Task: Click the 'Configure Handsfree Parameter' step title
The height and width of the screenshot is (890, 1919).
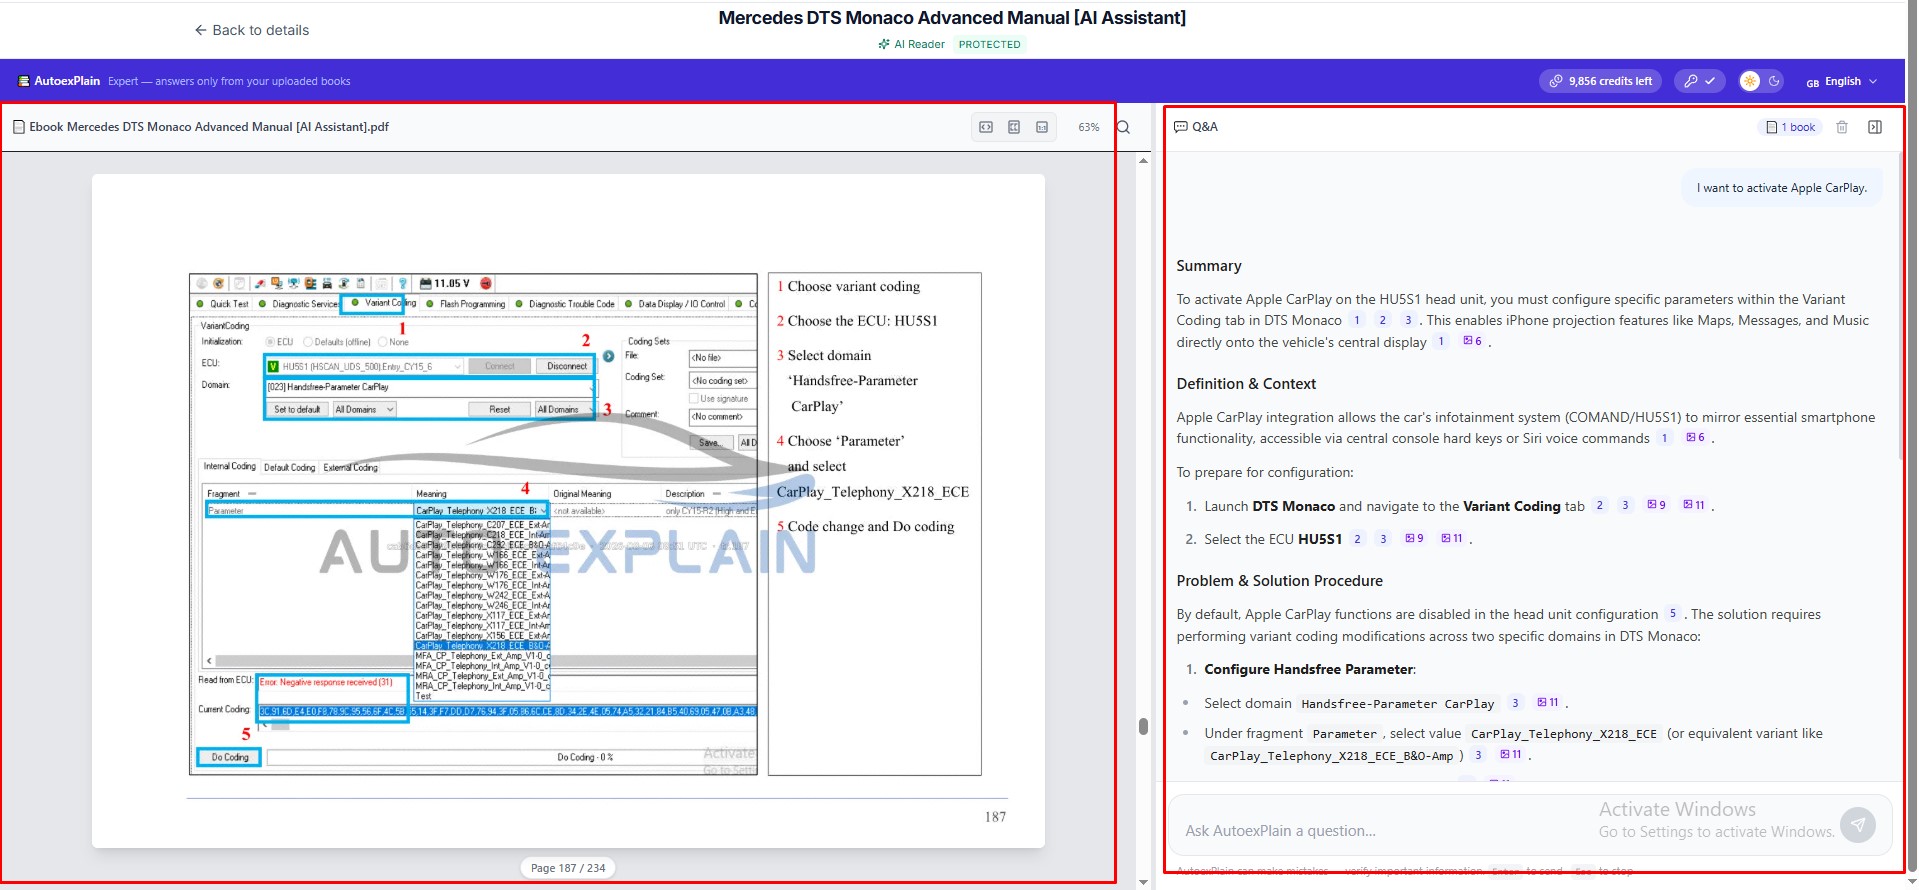Action: point(1309,670)
